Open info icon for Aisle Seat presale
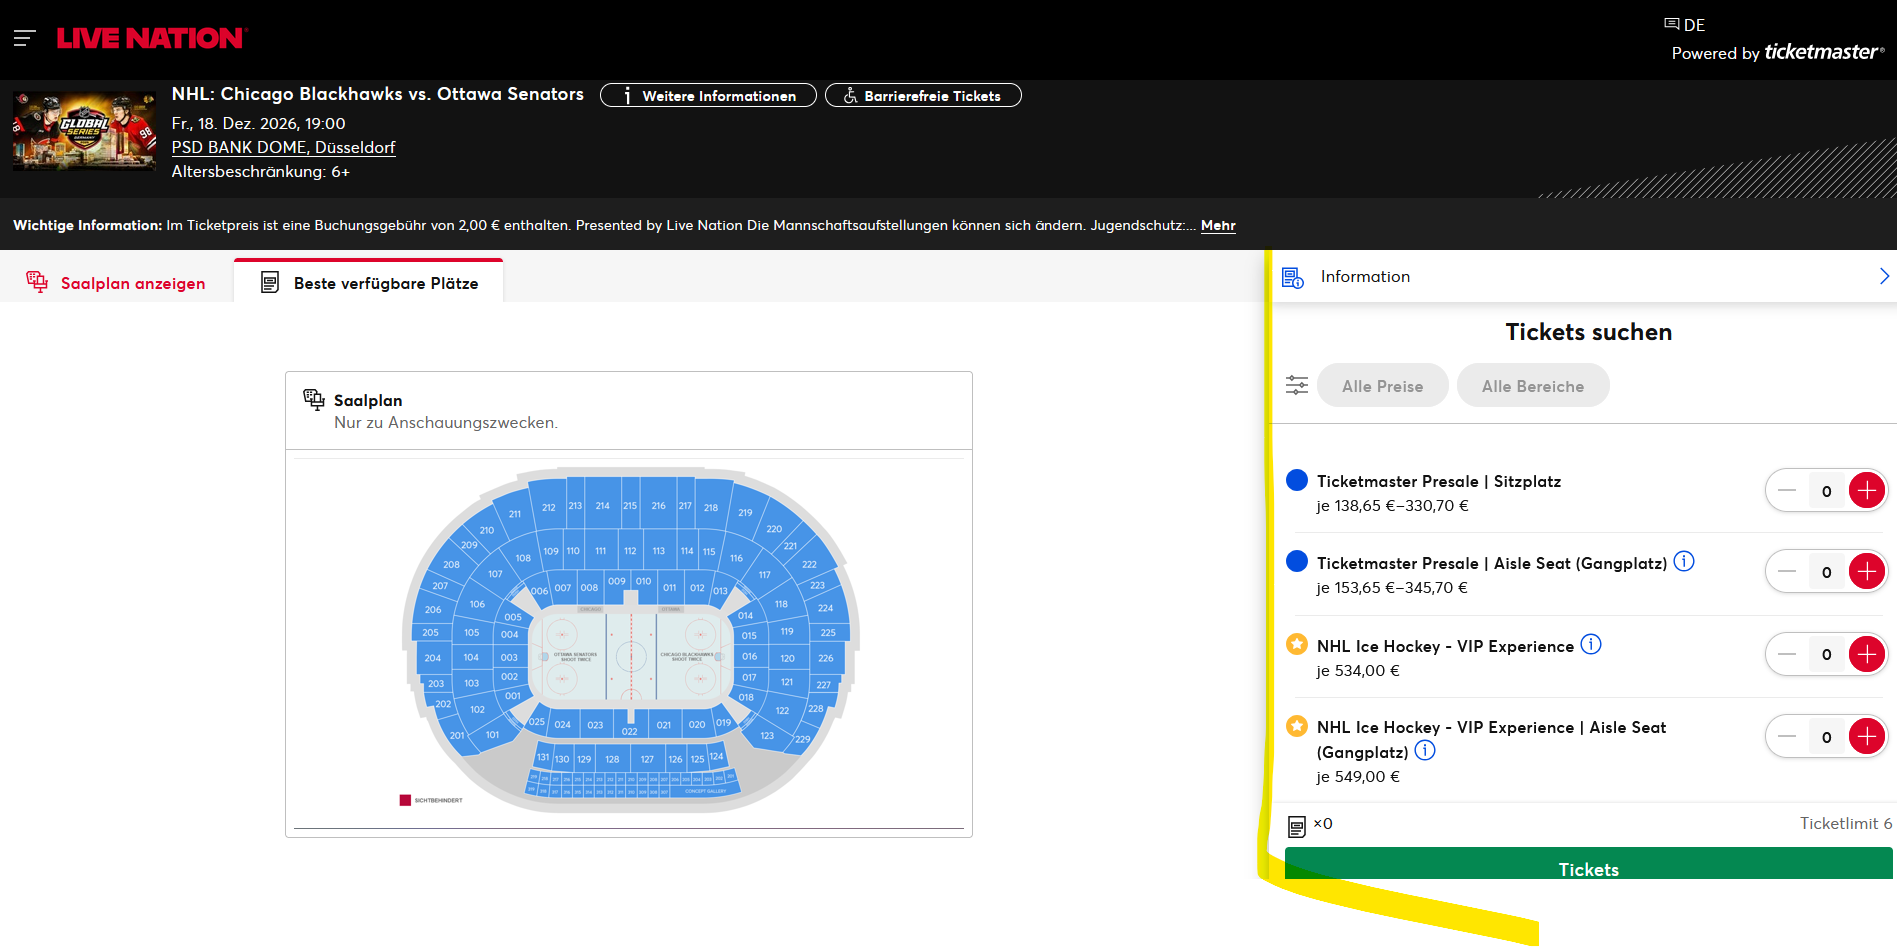The width and height of the screenshot is (1897, 948). [x=1684, y=562]
